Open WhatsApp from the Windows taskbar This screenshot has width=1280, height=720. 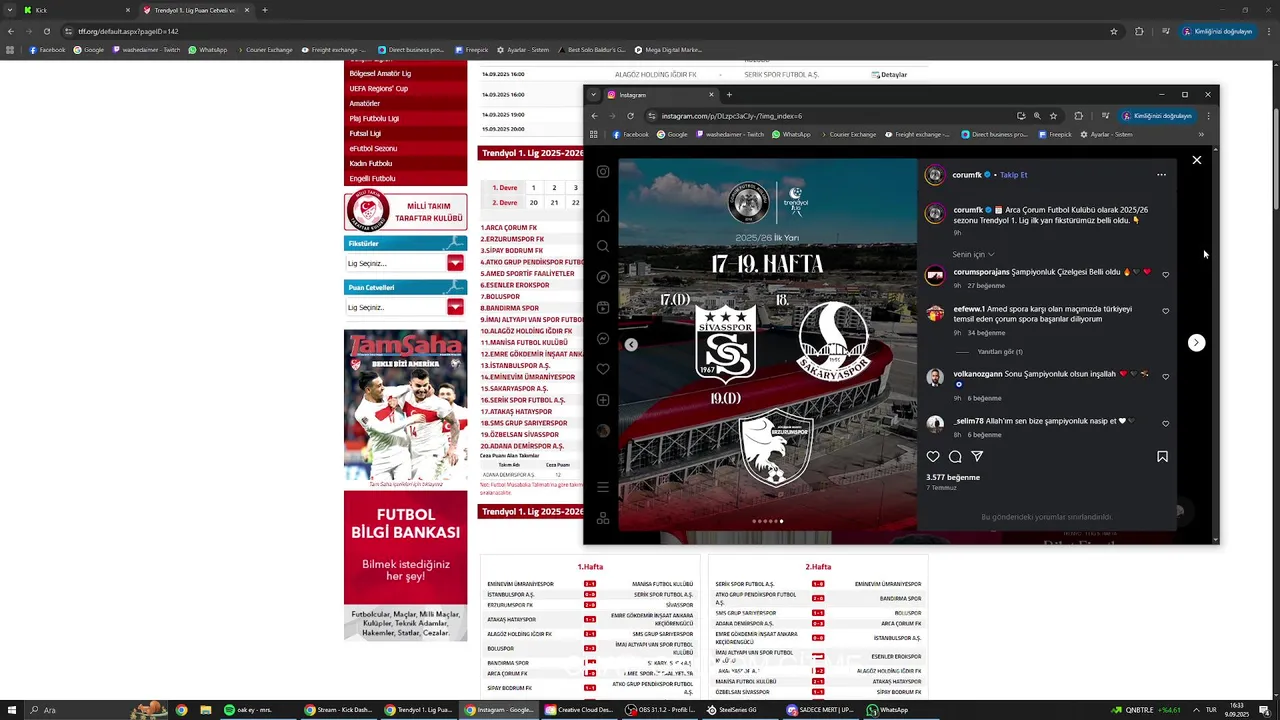coord(888,710)
